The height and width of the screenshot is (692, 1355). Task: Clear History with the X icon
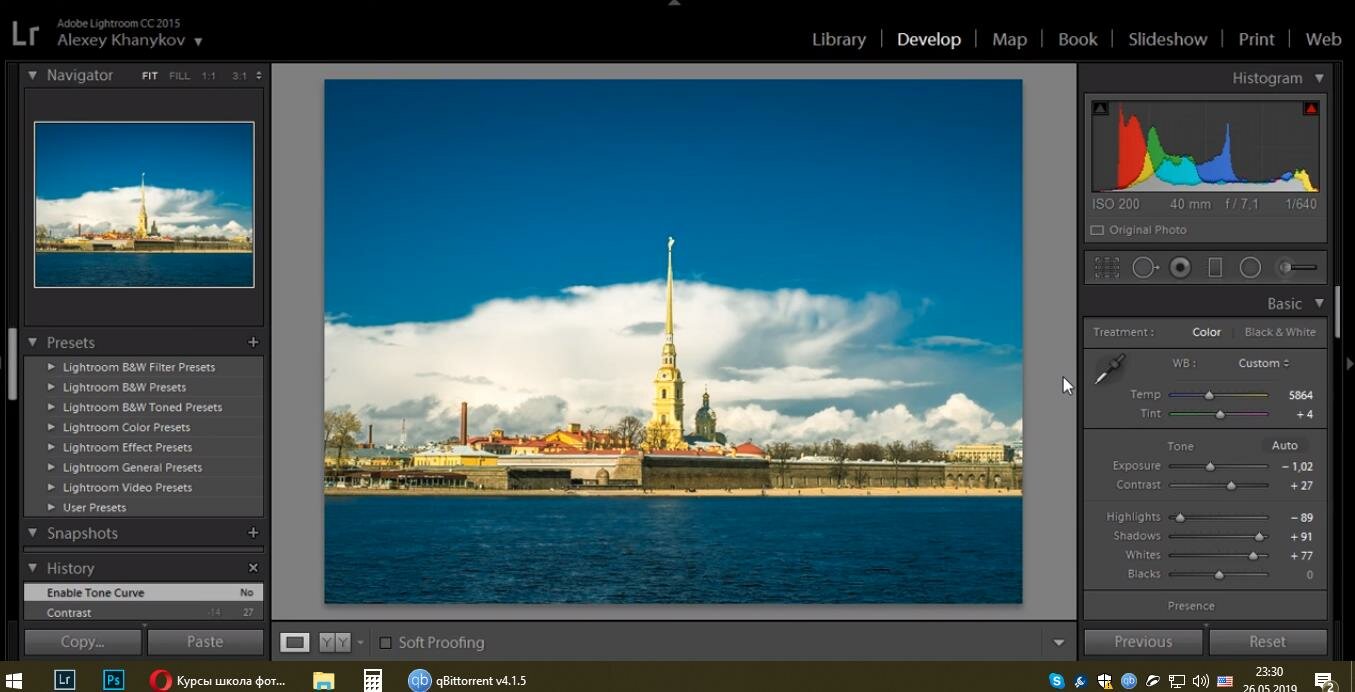tap(253, 568)
